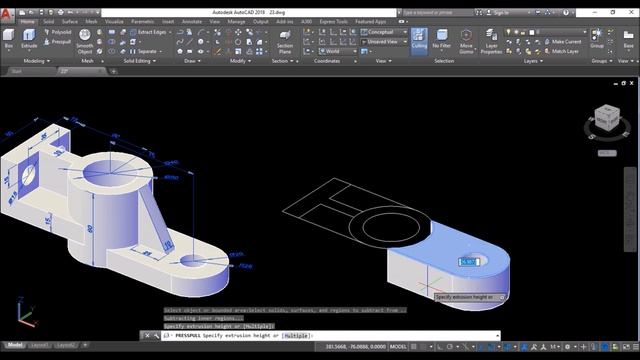Select the Move modify tool

[238, 32]
